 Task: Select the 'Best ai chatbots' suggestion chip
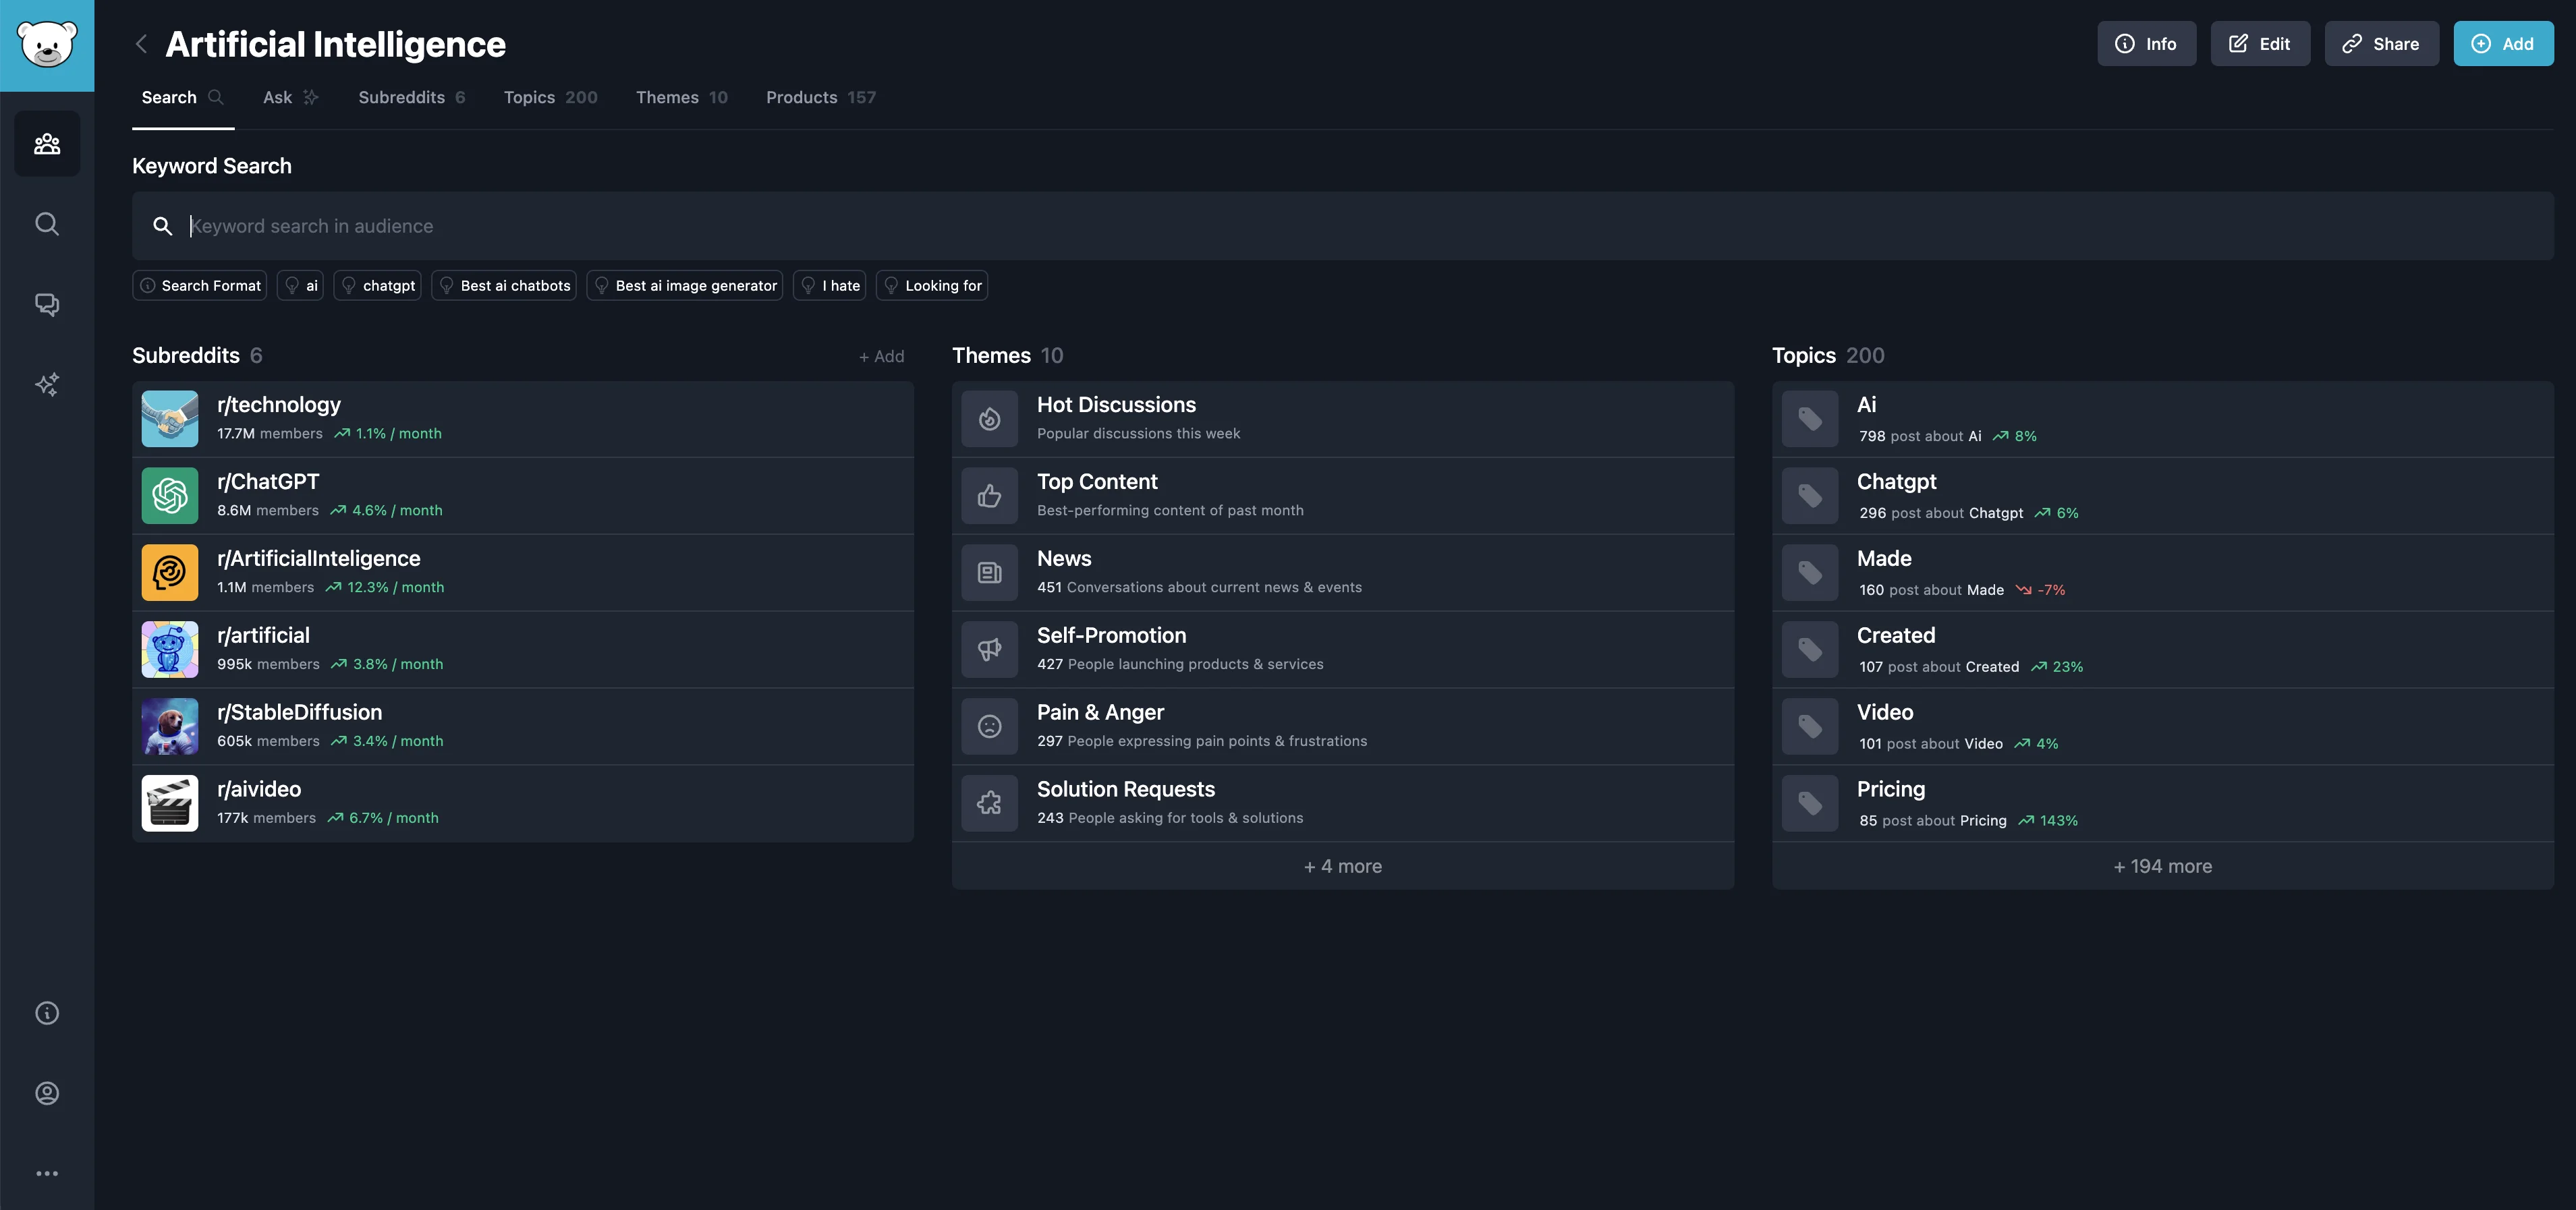(504, 286)
